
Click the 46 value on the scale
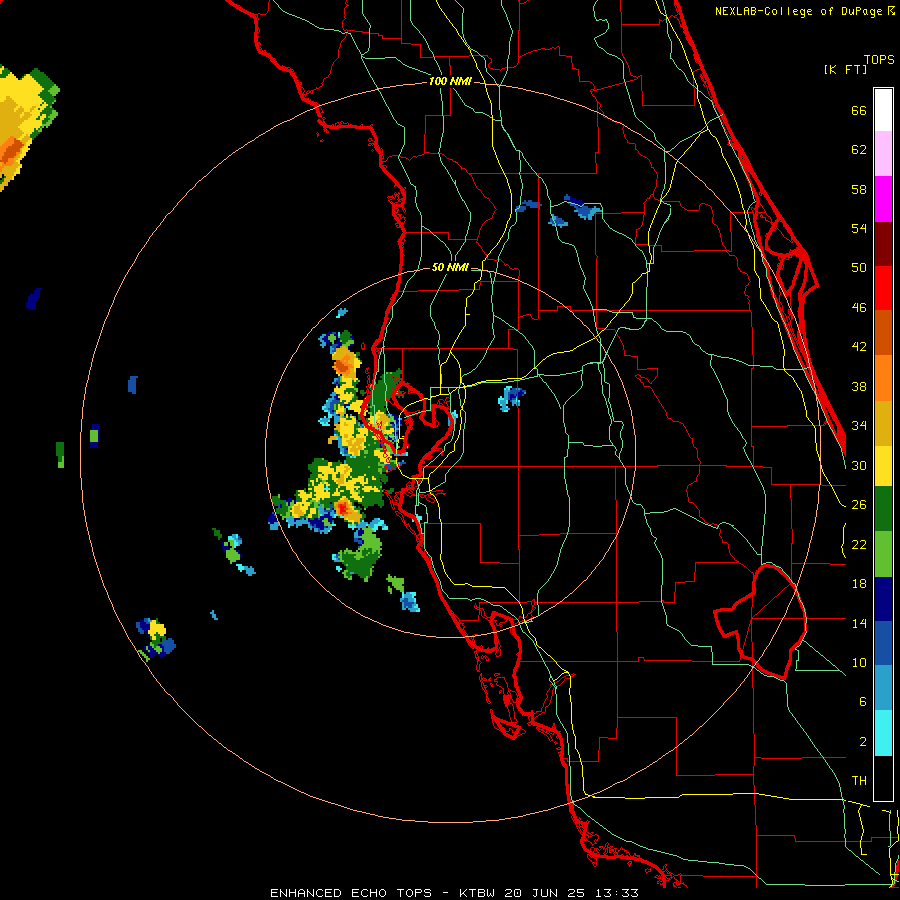point(859,308)
